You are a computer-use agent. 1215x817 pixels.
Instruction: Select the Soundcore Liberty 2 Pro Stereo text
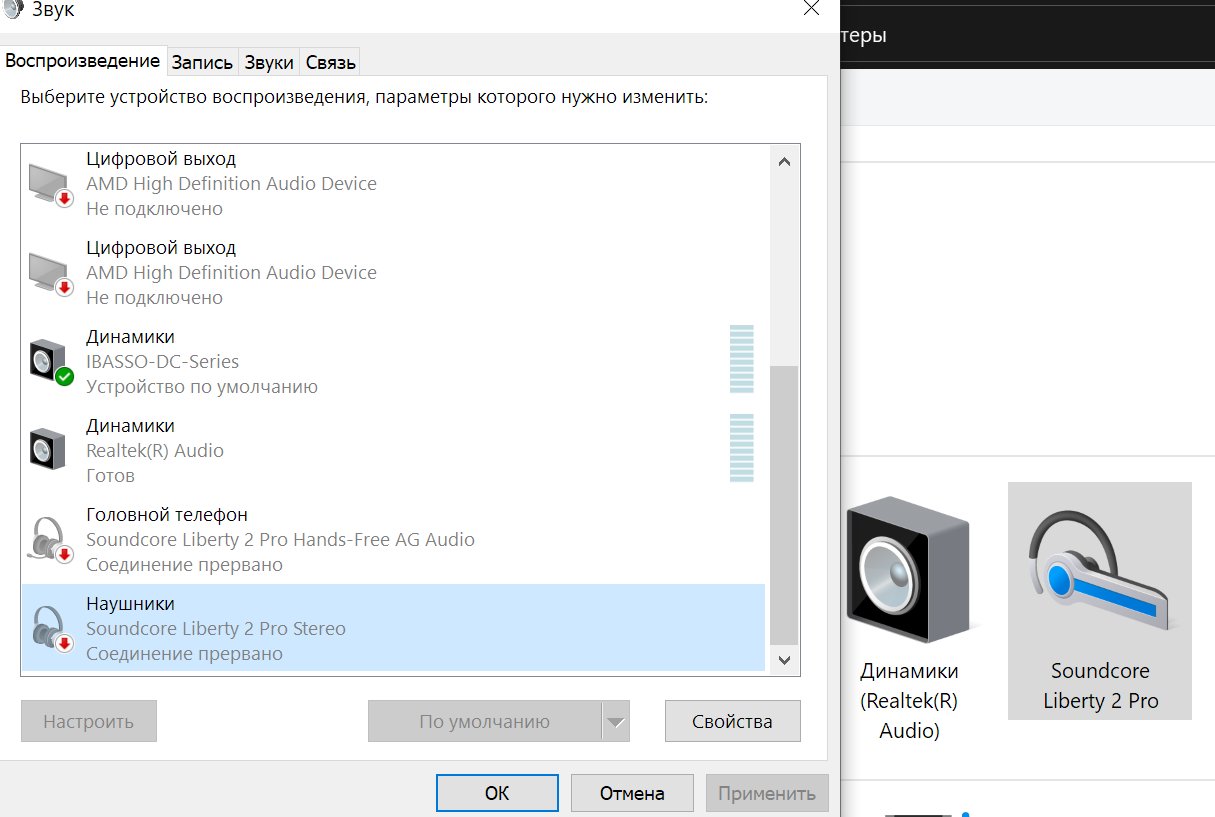tap(216, 629)
